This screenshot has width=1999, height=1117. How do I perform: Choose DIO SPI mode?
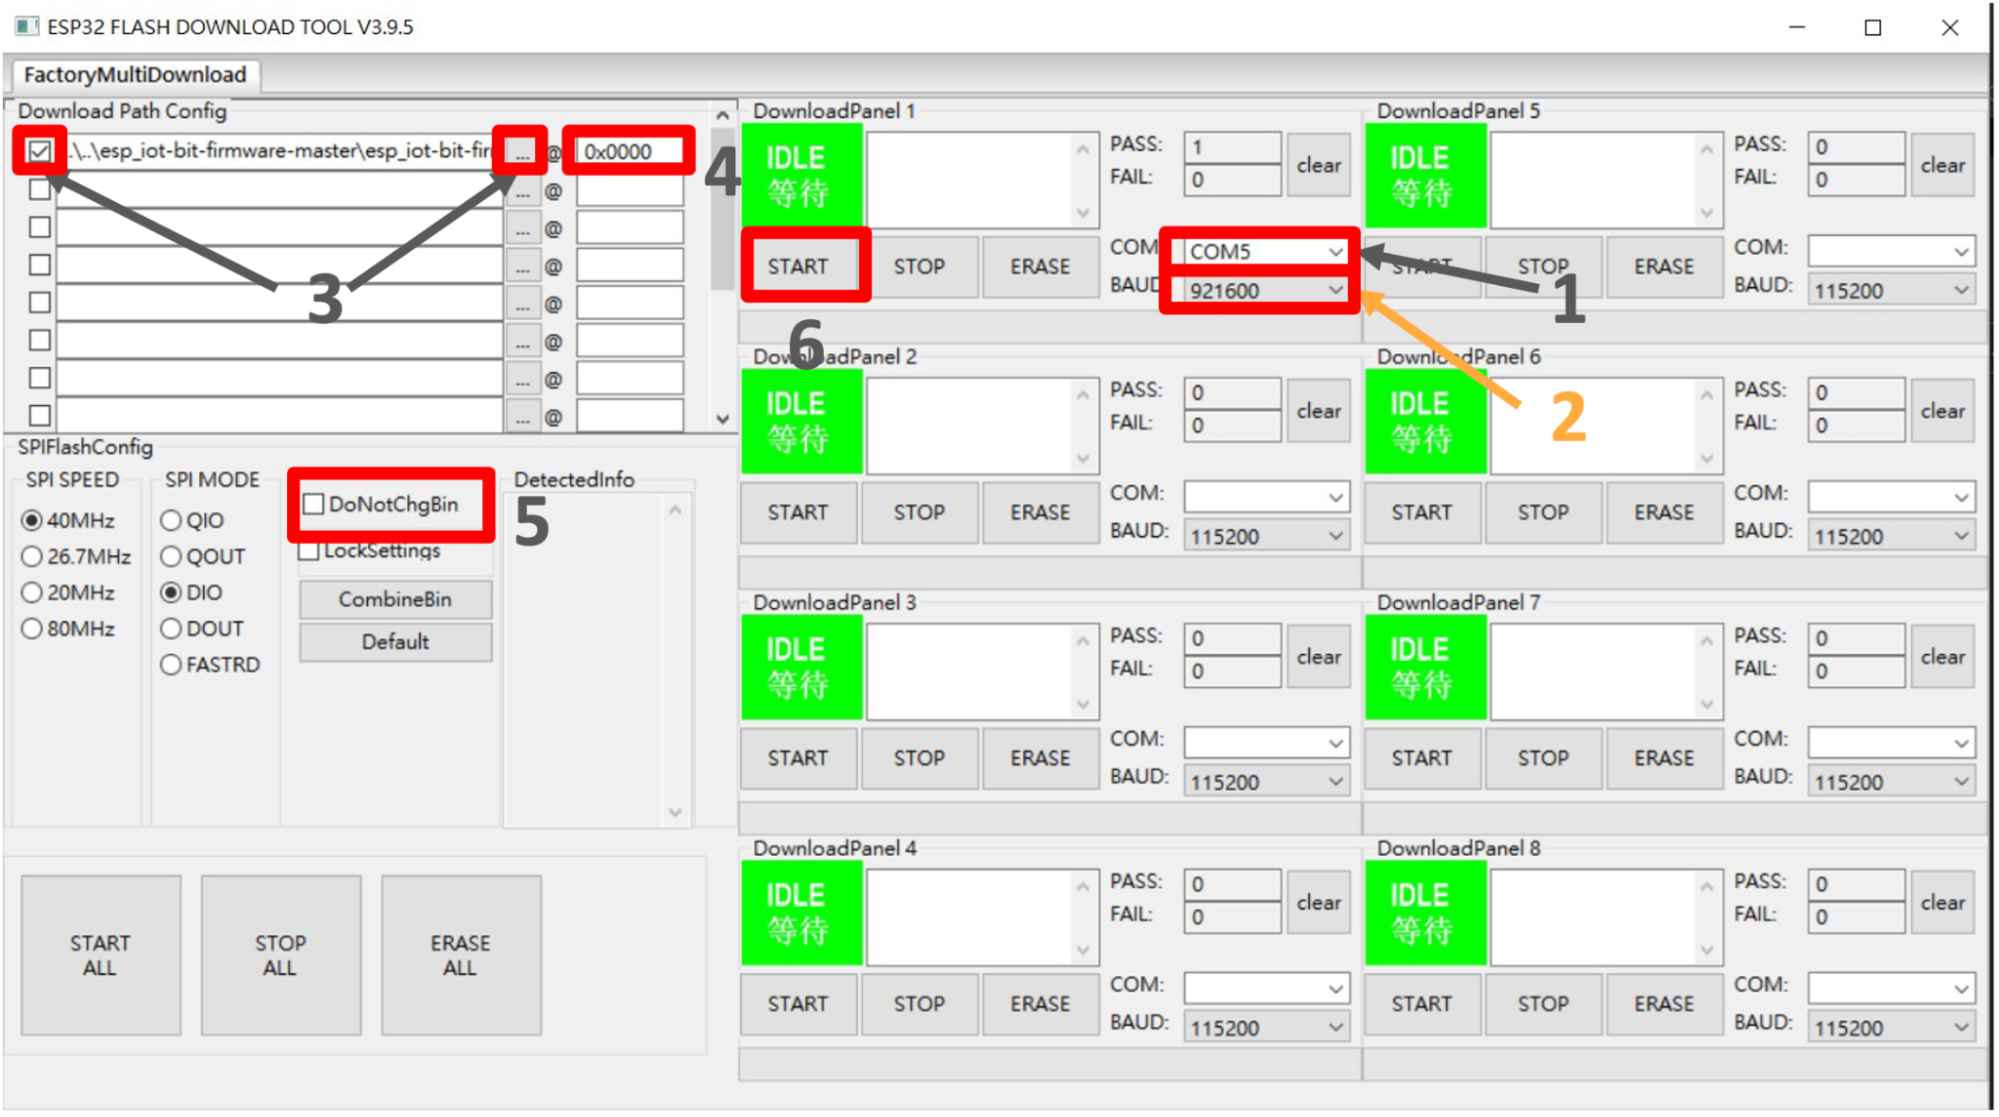click(191, 592)
